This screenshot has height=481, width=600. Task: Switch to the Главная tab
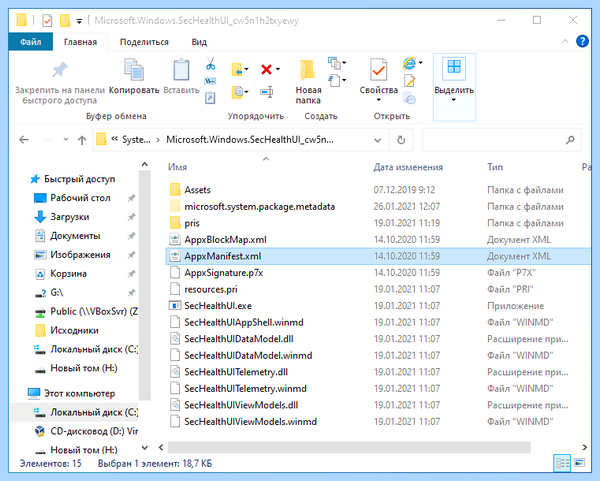pos(80,42)
